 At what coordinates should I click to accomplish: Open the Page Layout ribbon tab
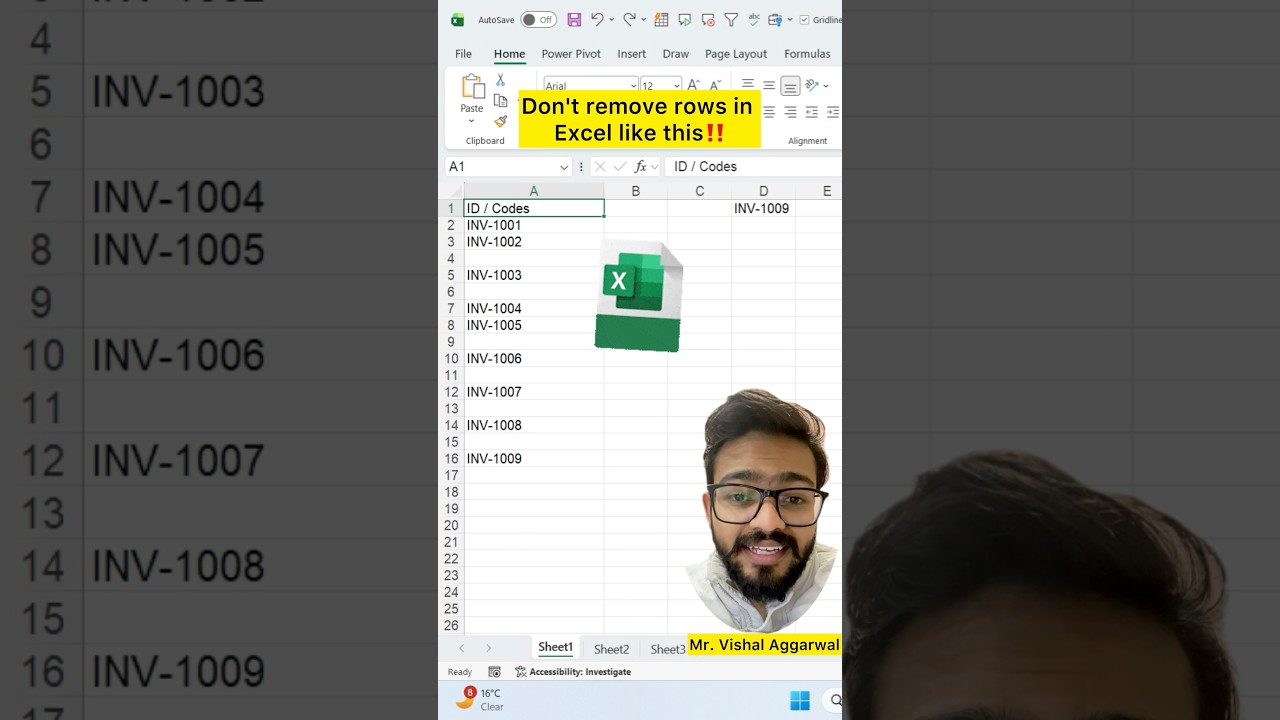pyautogui.click(x=735, y=54)
